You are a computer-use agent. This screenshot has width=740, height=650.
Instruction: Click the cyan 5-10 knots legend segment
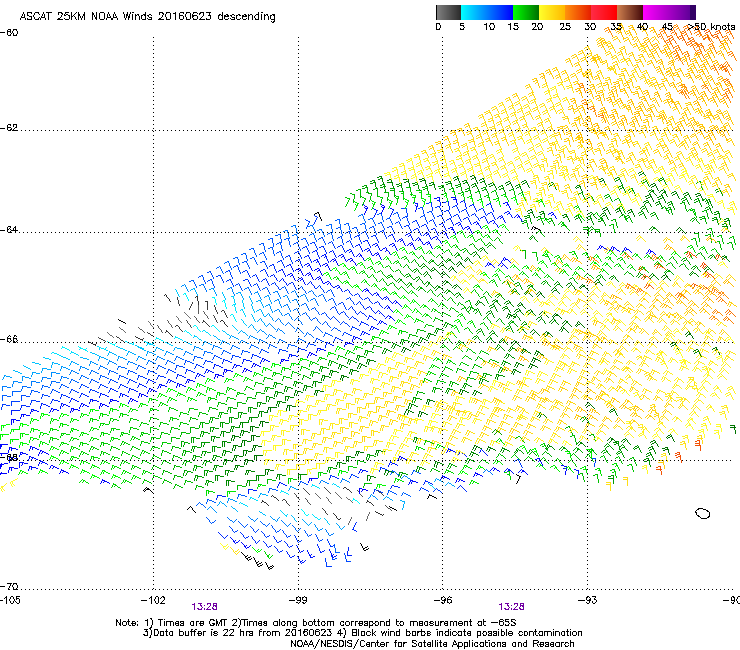473,12
